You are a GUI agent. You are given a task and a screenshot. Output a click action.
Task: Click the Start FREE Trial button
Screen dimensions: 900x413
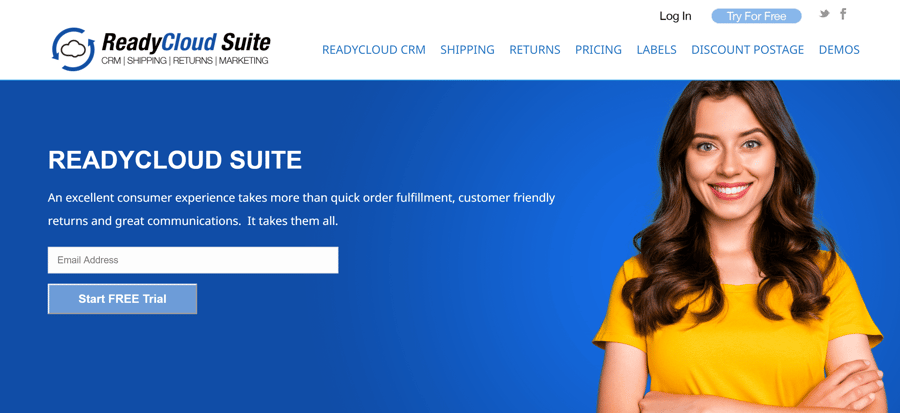[x=122, y=299]
